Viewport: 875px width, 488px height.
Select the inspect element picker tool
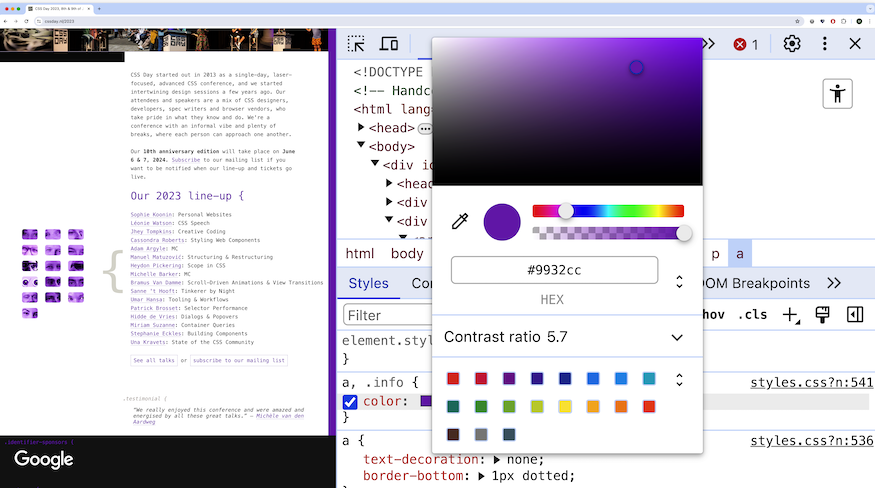click(x=356, y=44)
